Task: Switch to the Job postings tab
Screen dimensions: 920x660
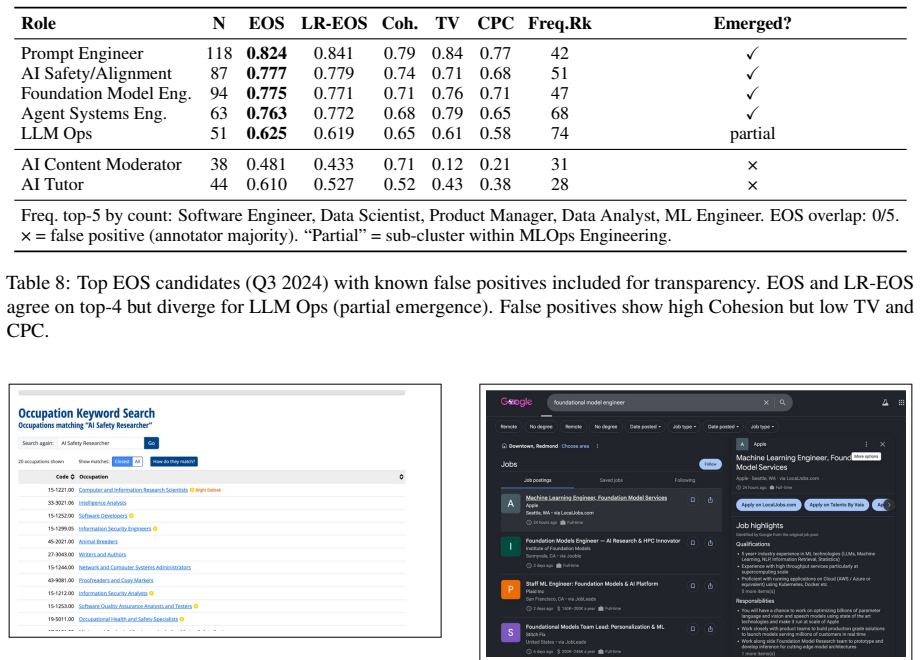Action: (537, 480)
